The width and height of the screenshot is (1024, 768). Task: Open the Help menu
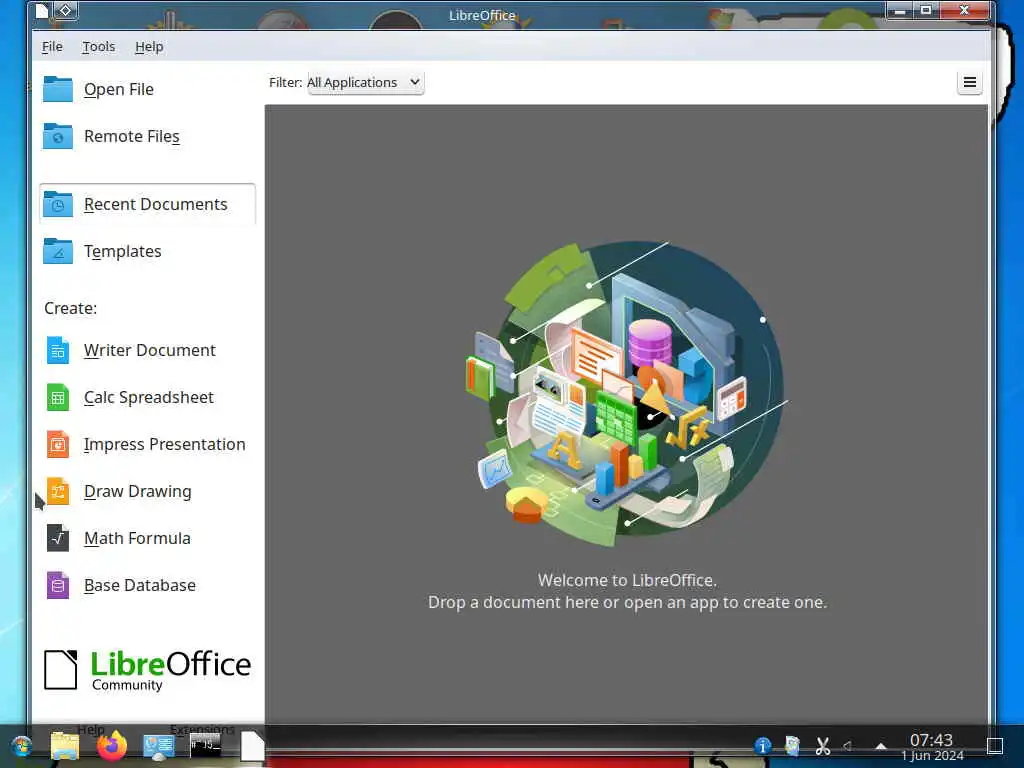point(149,47)
